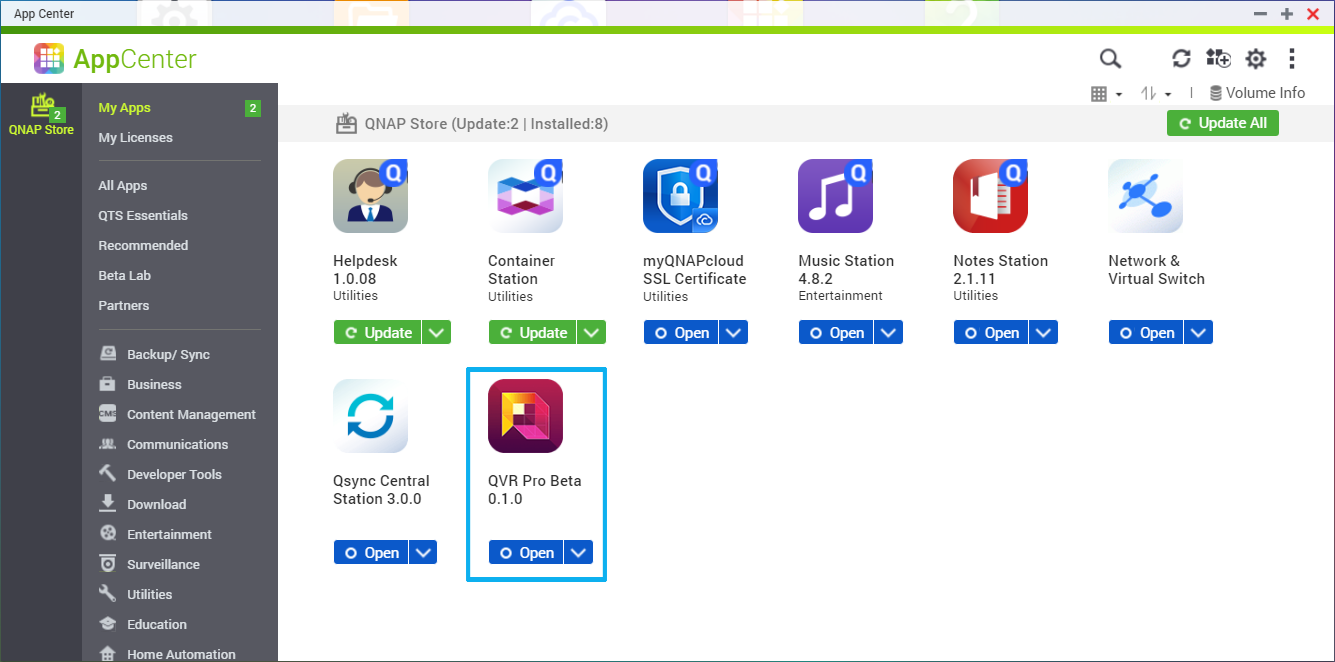Viewport: 1335px width, 662px height.
Task: Click Notes Station 2.1.11 title
Action: pos(1001,270)
